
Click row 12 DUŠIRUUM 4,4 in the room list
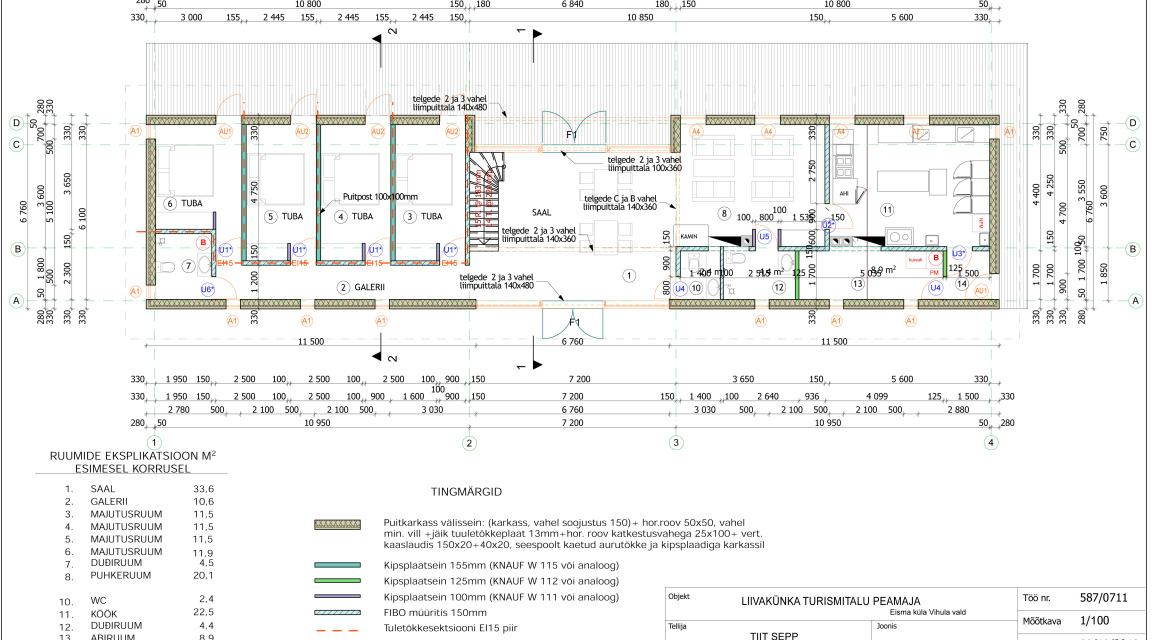[137, 625]
